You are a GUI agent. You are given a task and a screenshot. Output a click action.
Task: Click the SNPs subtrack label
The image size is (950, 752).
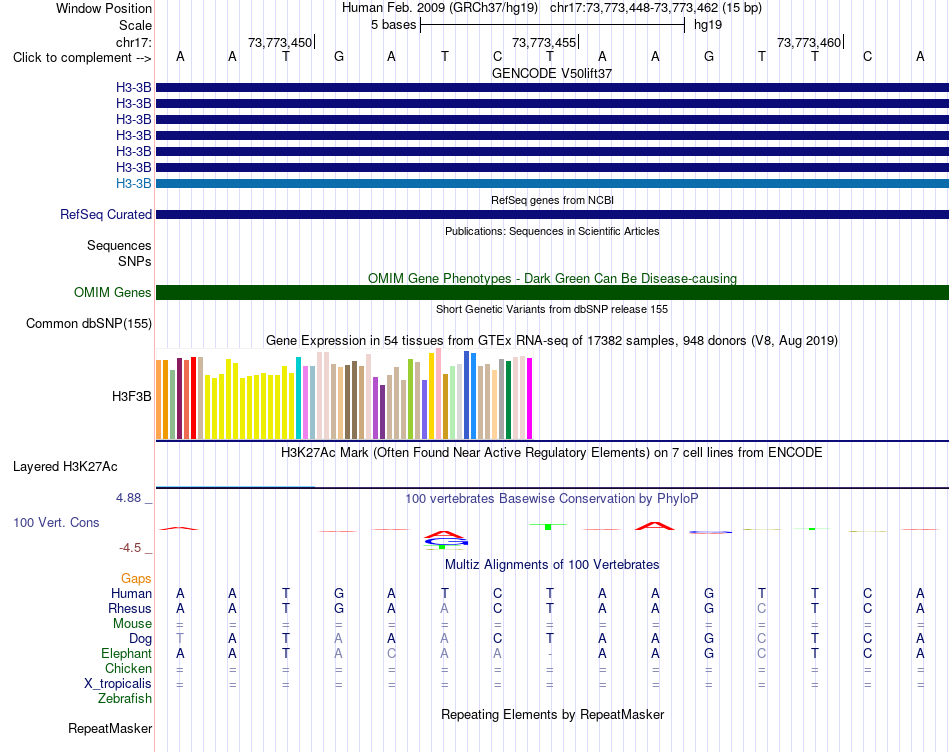coord(135,261)
